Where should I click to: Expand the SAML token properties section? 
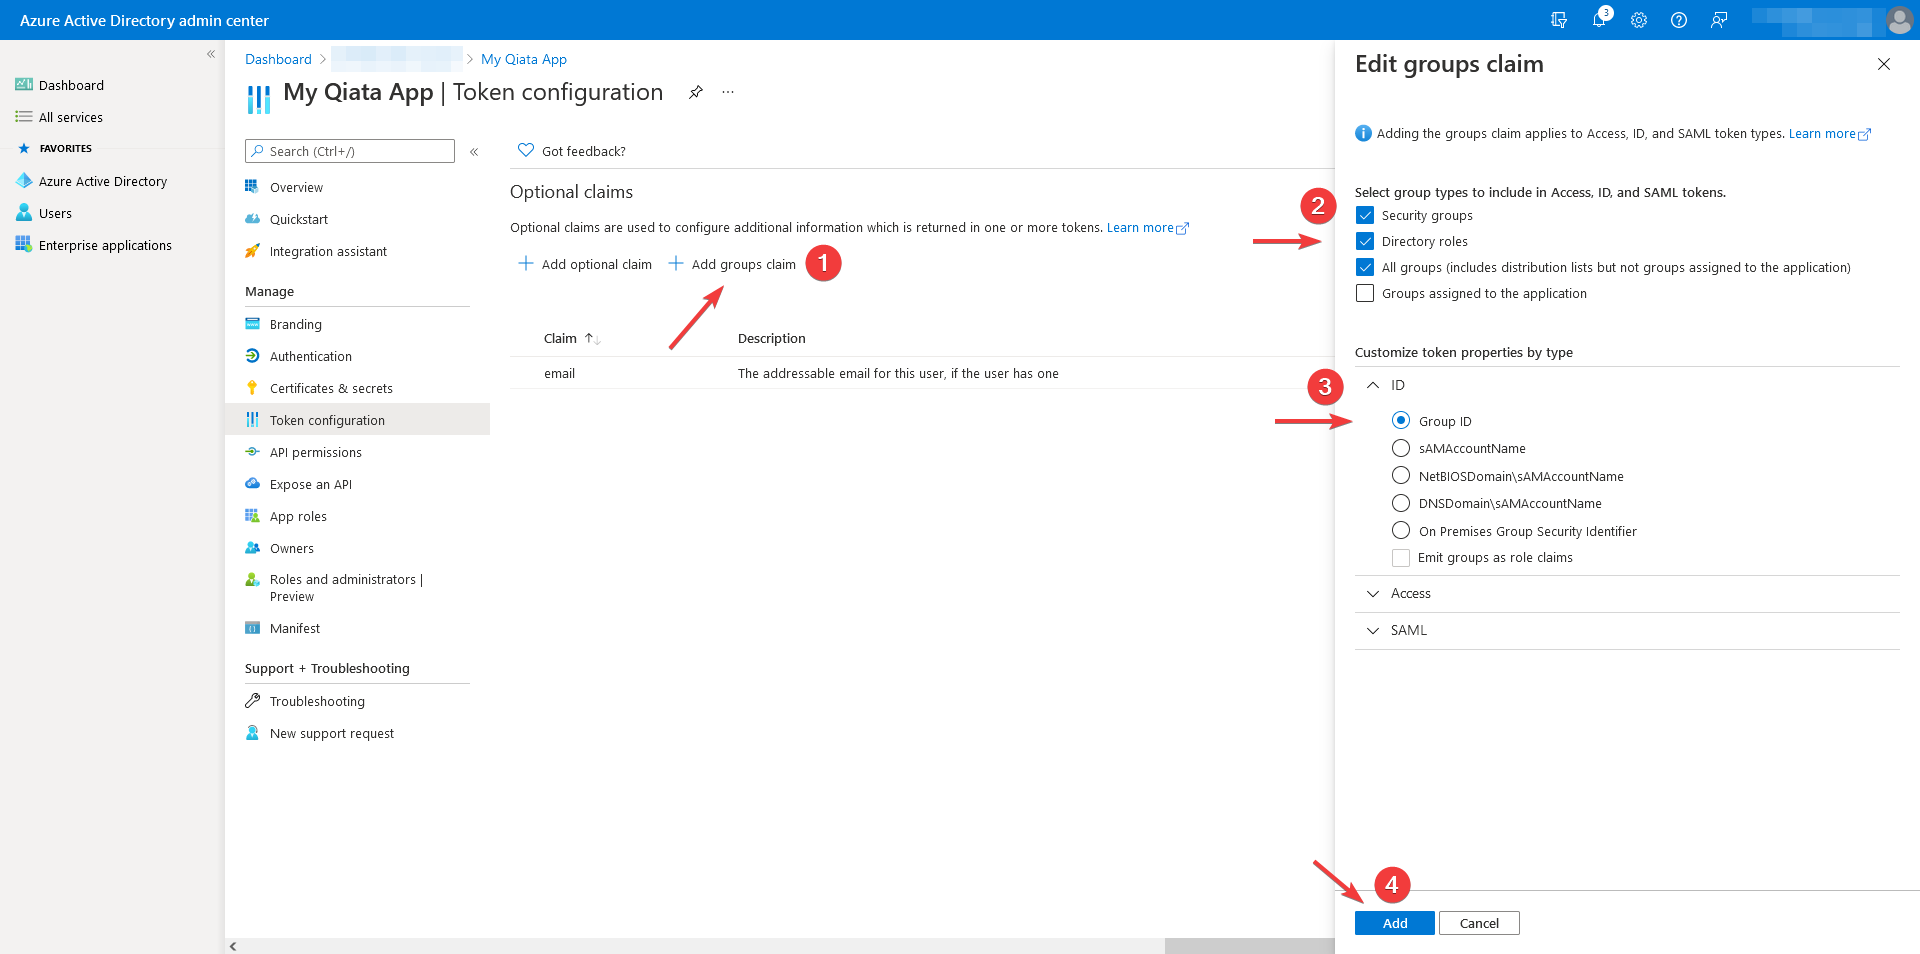1374,630
